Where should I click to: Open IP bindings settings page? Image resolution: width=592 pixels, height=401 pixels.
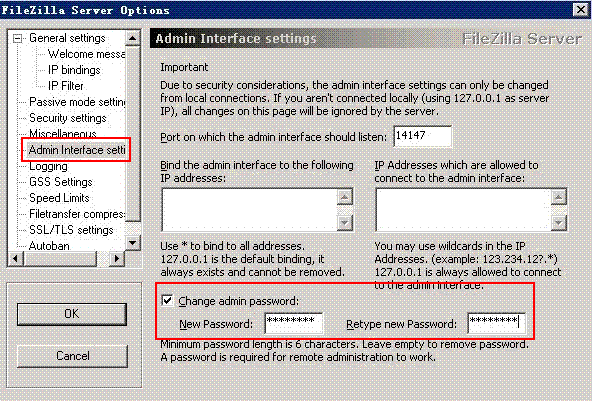point(74,70)
